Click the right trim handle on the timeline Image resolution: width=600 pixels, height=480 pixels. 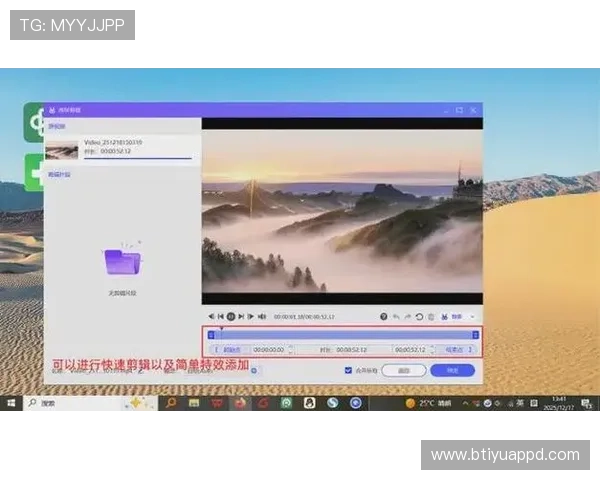[475, 335]
